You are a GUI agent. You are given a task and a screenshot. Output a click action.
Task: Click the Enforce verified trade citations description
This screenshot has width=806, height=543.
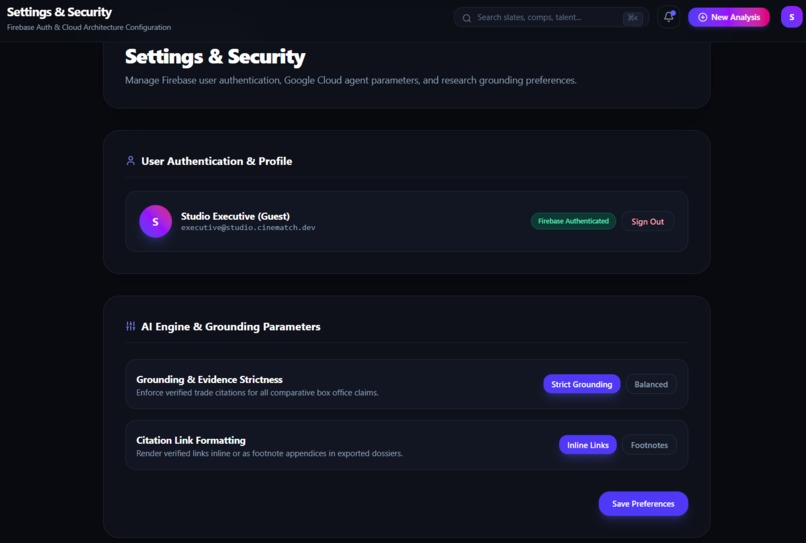coord(257,392)
